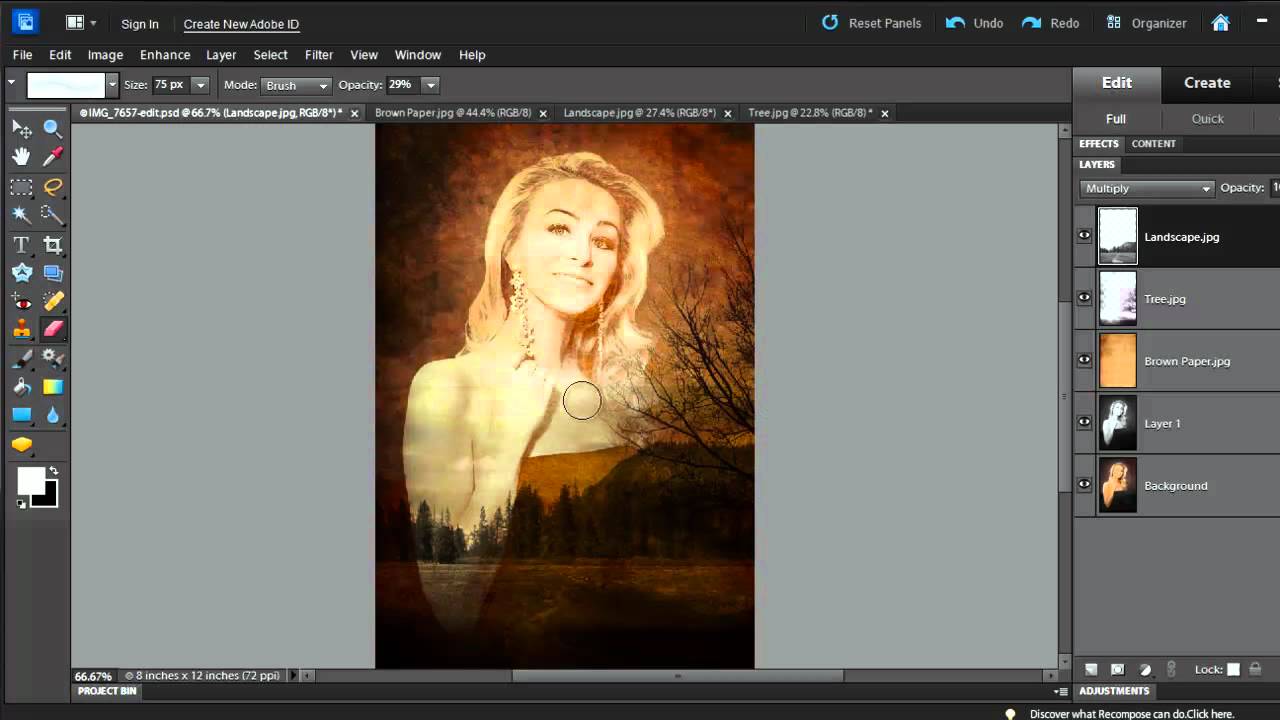1280x720 pixels.
Task: Select the Crop tool
Action: (53, 244)
